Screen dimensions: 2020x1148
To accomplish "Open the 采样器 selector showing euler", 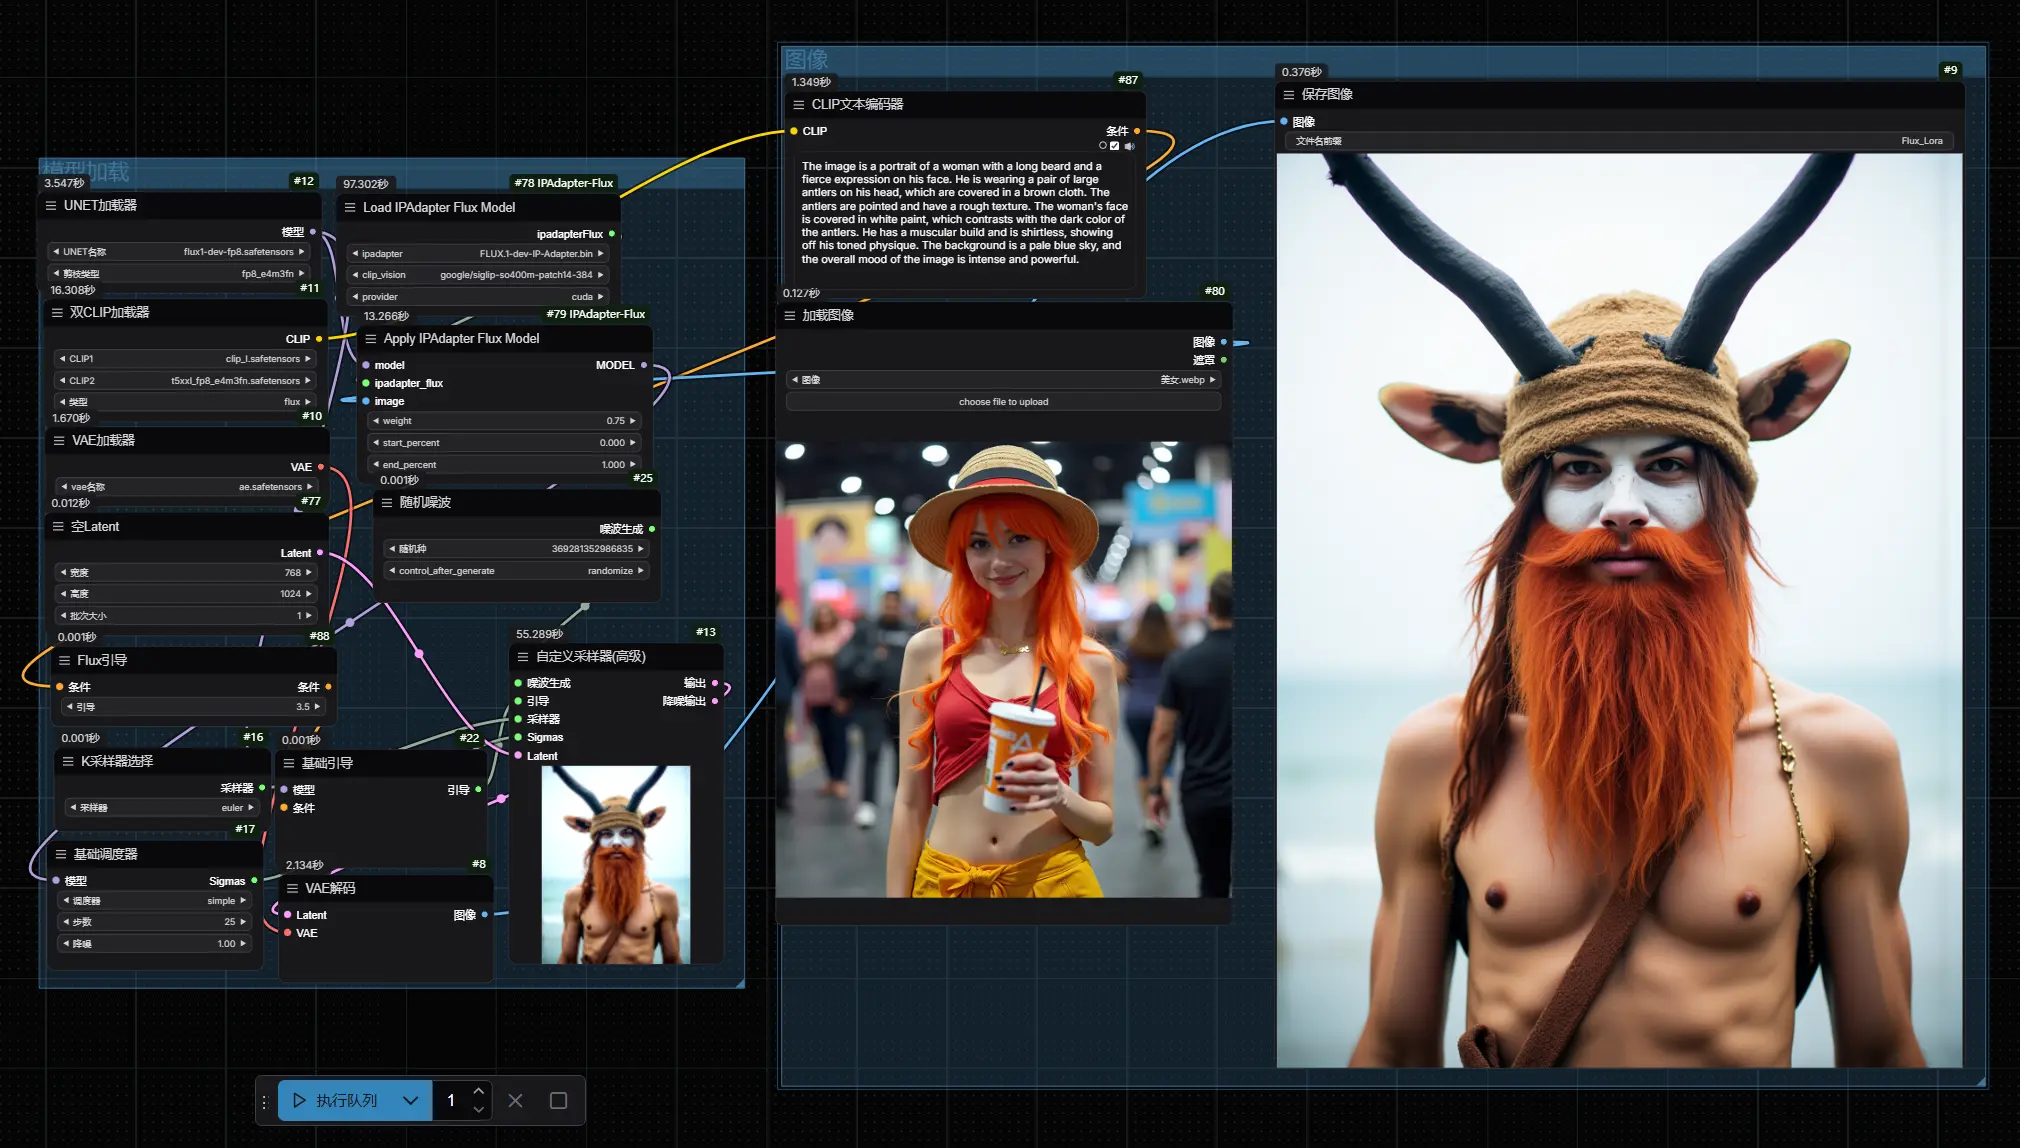I will pos(162,808).
